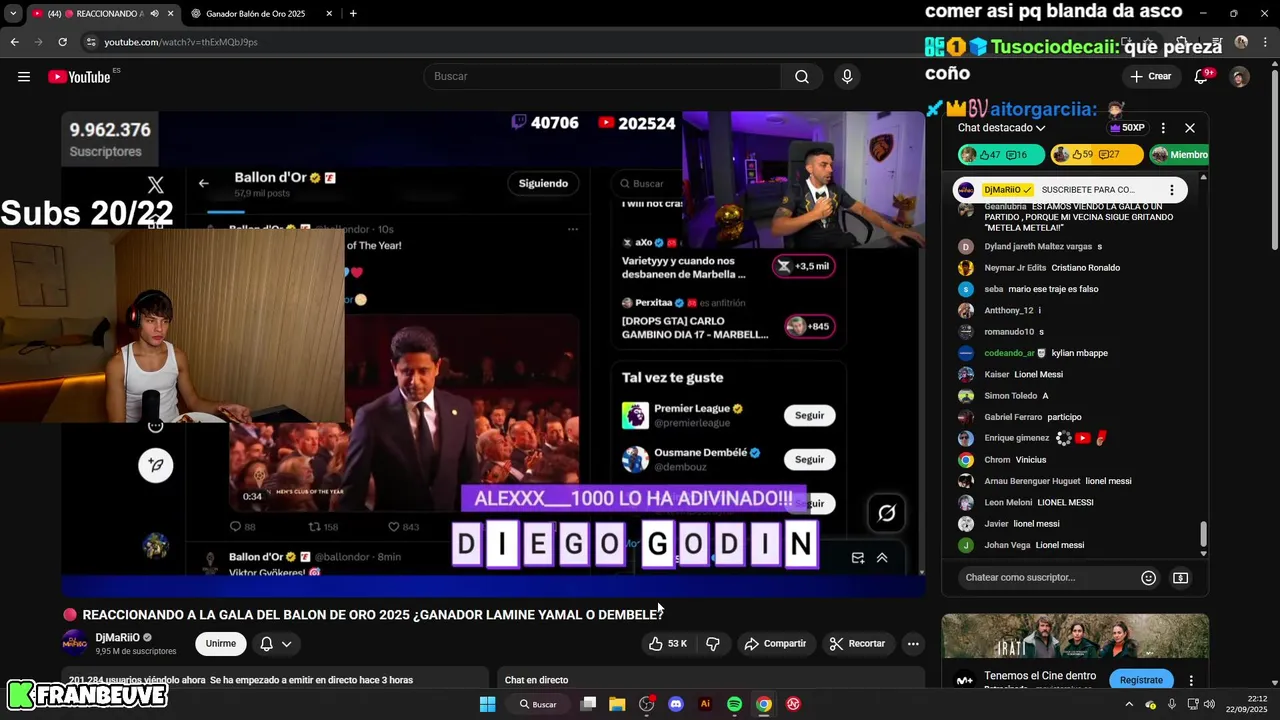Open the chat options three-dot menu
This screenshot has height=720, width=1280.
coord(1163,128)
